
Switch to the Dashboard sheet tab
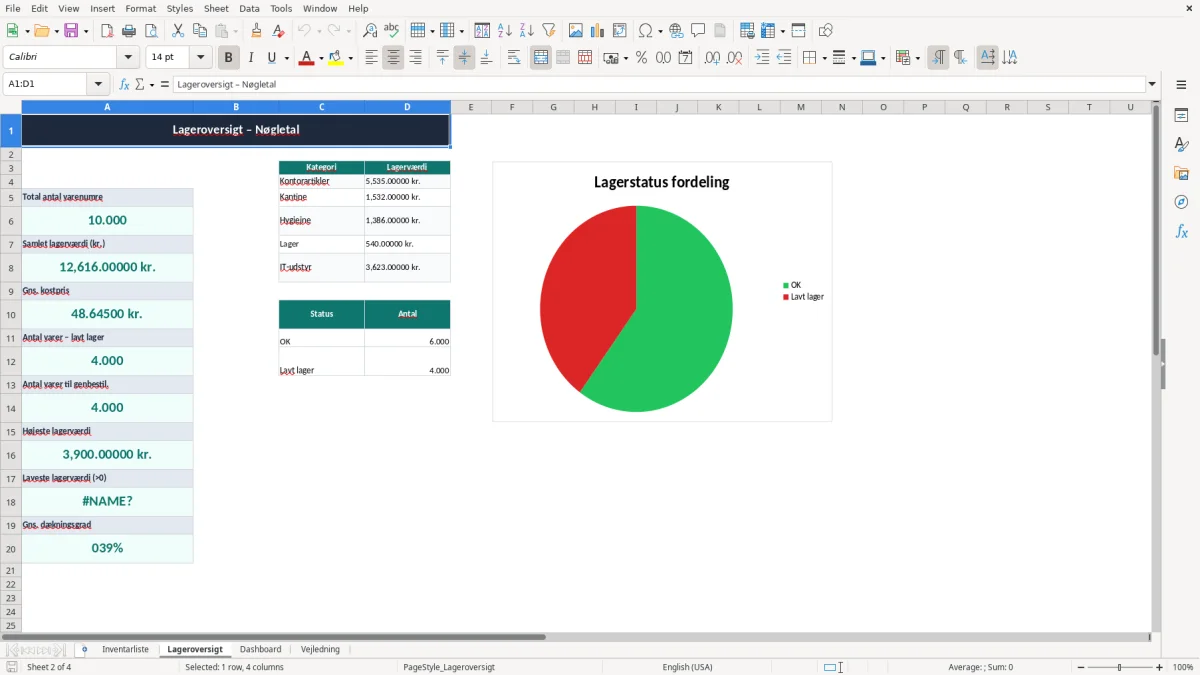pos(260,649)
